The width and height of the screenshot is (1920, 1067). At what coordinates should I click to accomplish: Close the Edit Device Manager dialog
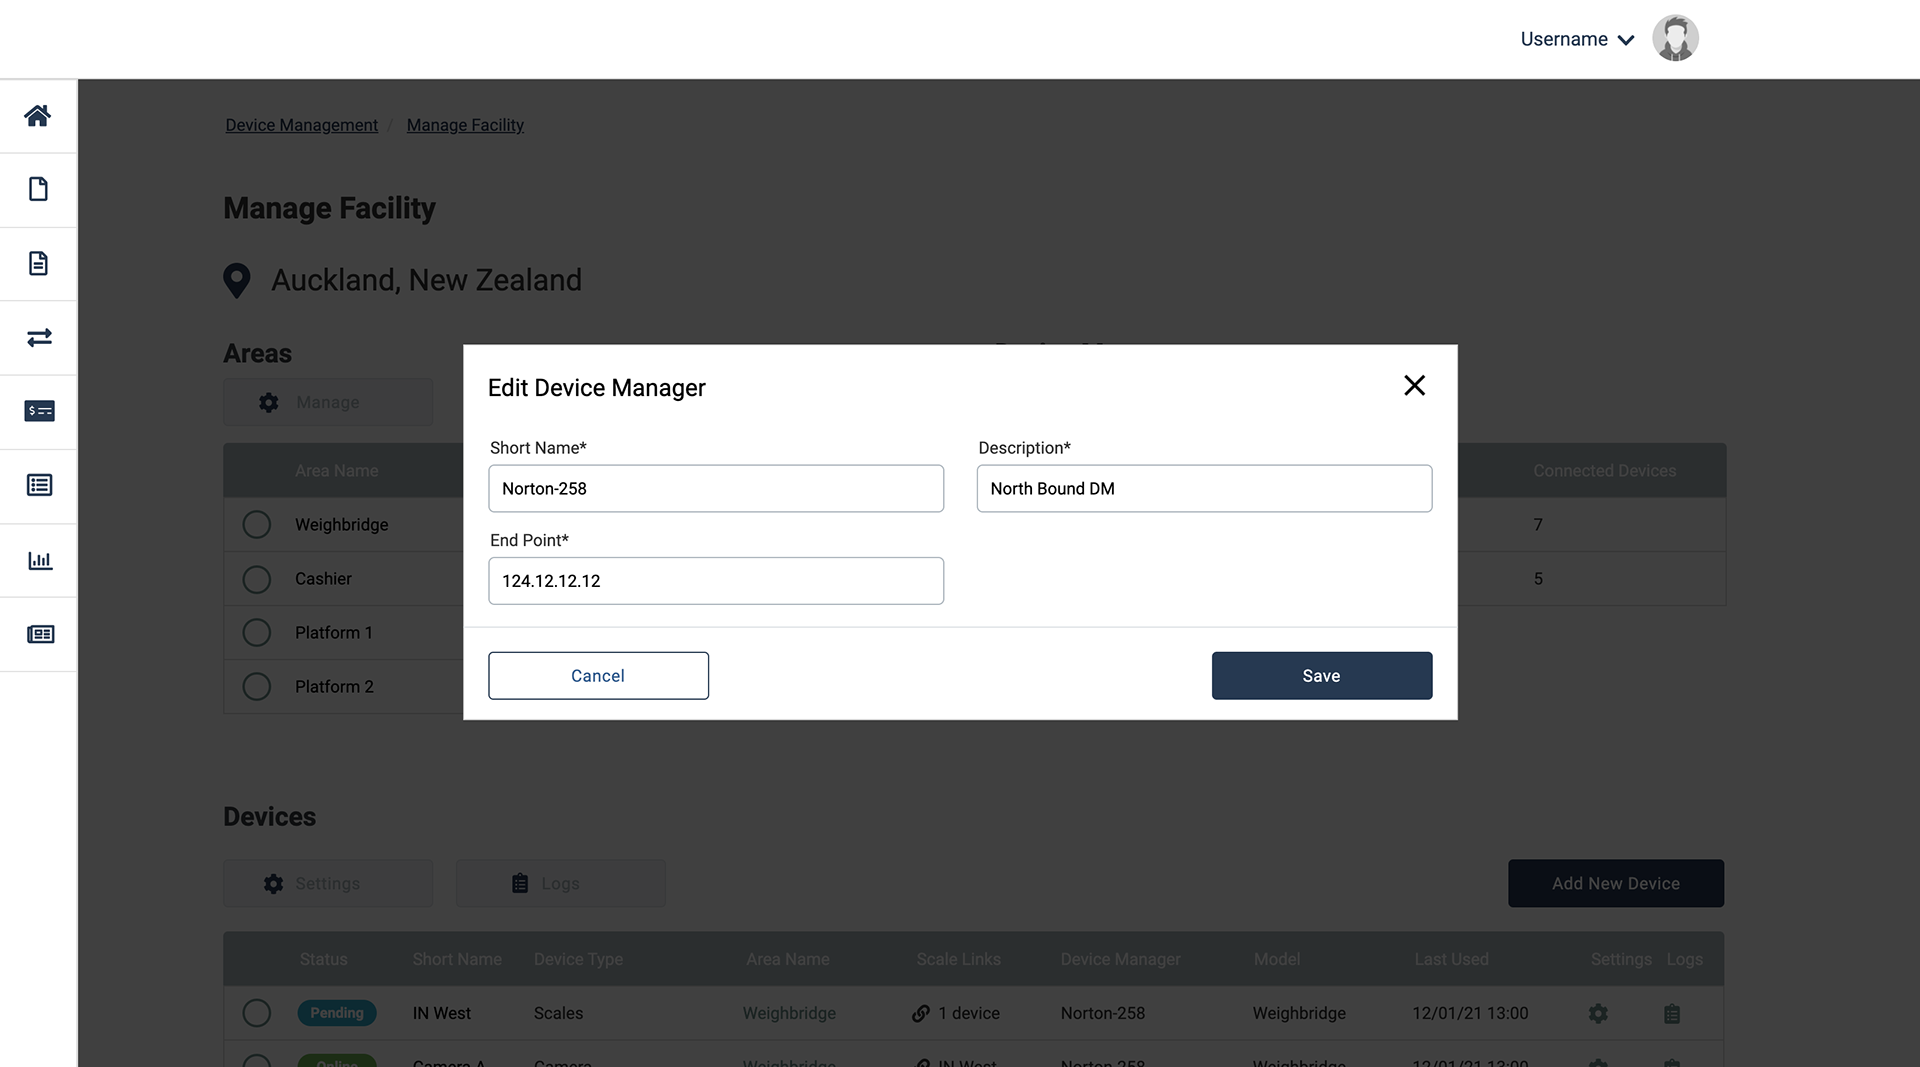(1414, 385)
